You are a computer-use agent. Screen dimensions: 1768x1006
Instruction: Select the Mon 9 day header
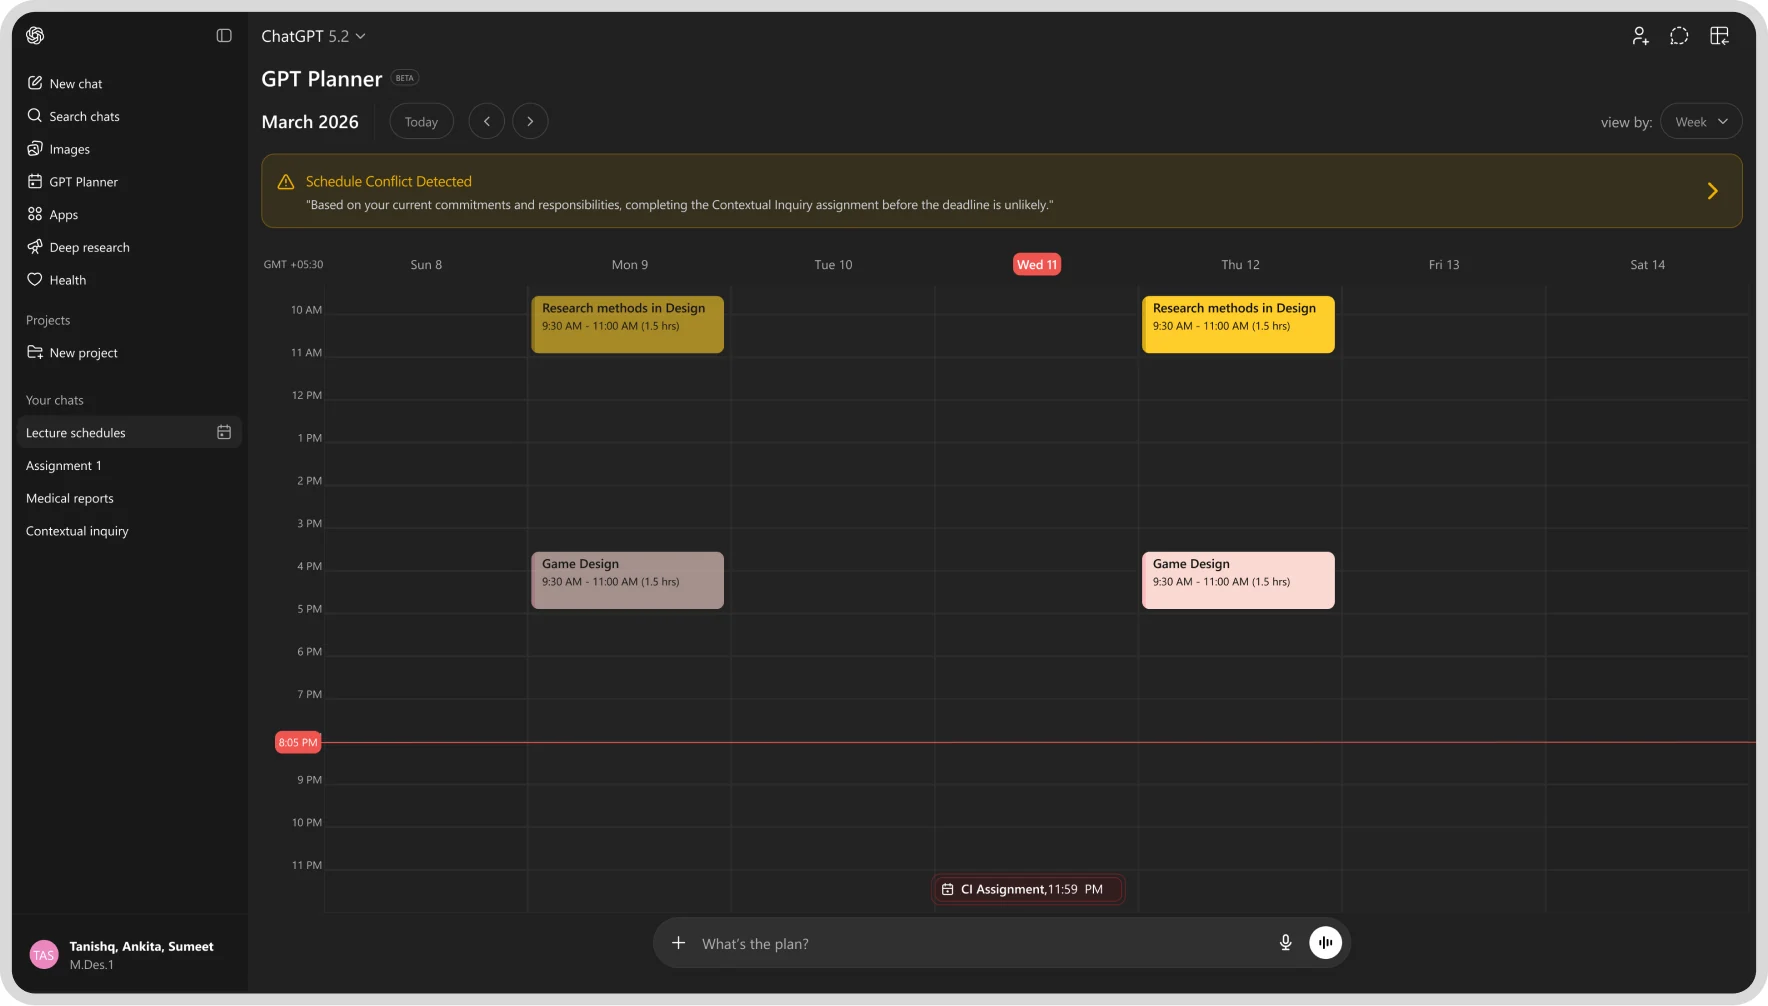click(630, 265)
